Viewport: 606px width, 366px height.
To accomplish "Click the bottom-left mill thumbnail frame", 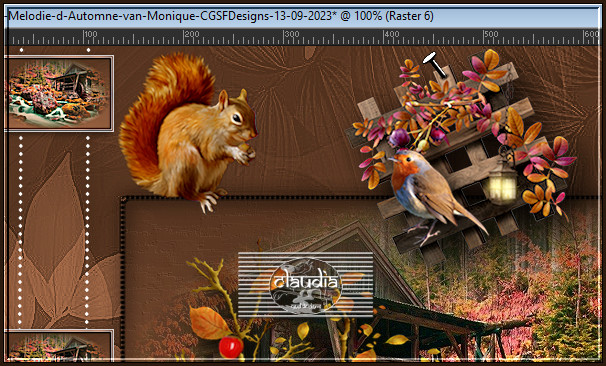I will pos(59,345).
